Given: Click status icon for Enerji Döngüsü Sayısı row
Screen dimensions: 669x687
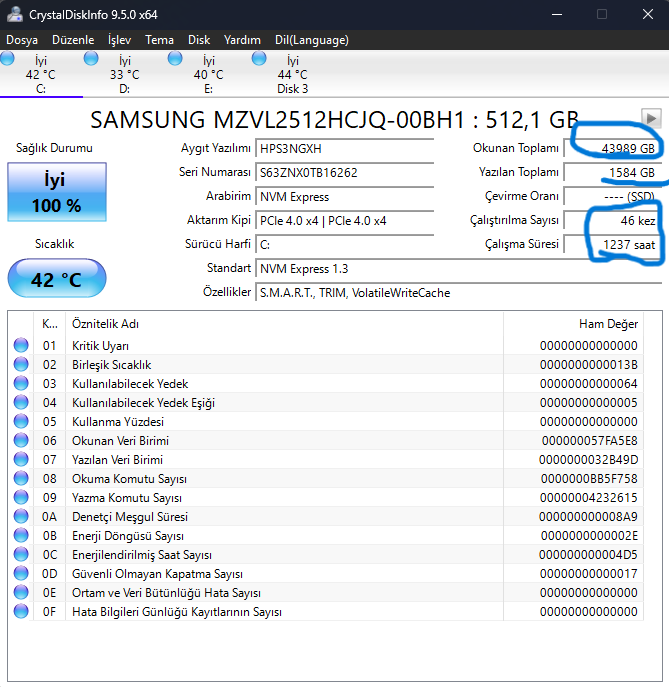Looking at the screenshot, I should pos(21,535).
